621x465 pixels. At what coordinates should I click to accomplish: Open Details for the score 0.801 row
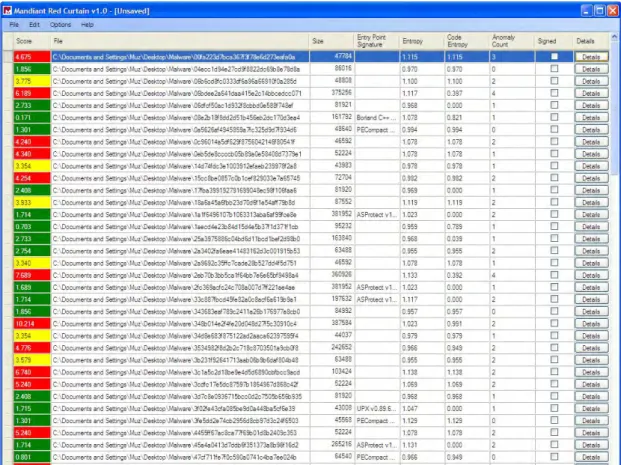[591, 457]
